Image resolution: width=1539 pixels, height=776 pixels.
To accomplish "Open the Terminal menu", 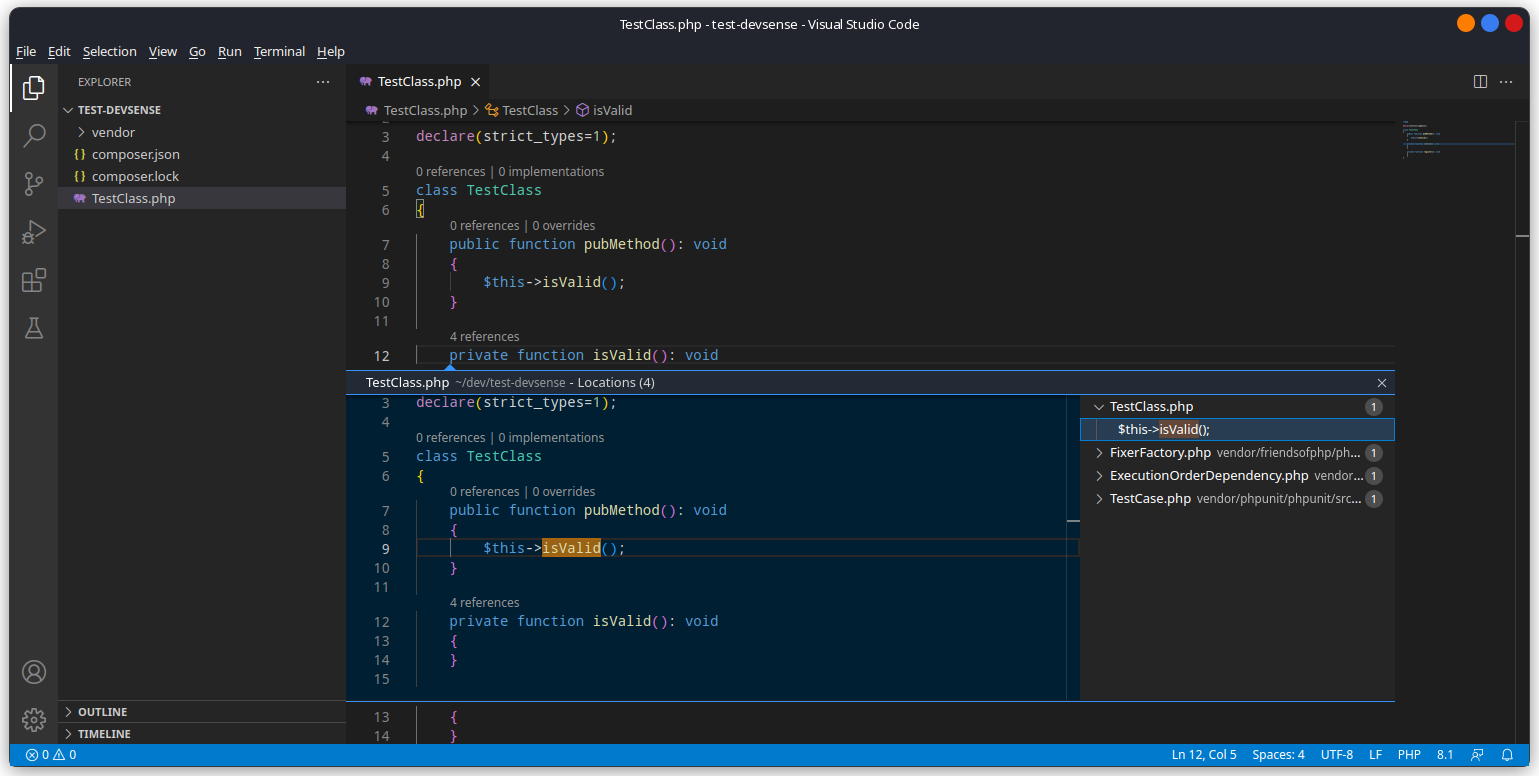I will (279, 51).
